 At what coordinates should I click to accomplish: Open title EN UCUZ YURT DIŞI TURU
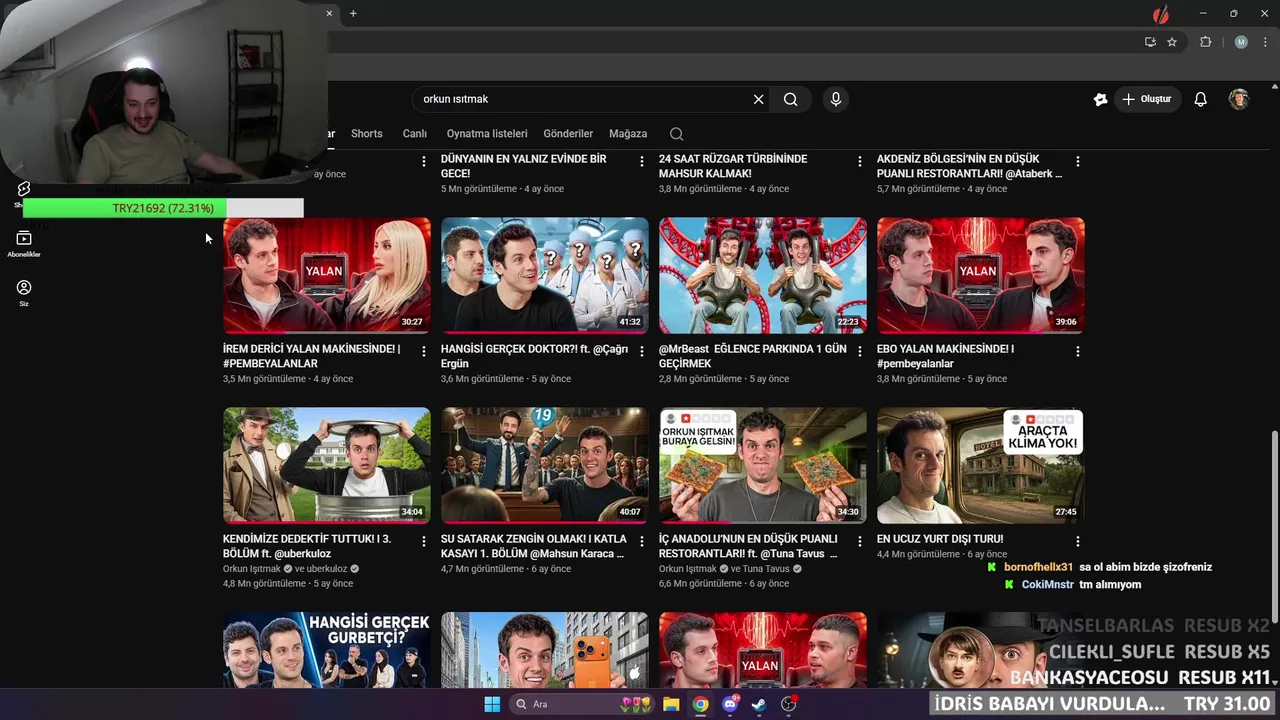coord(940,539)
